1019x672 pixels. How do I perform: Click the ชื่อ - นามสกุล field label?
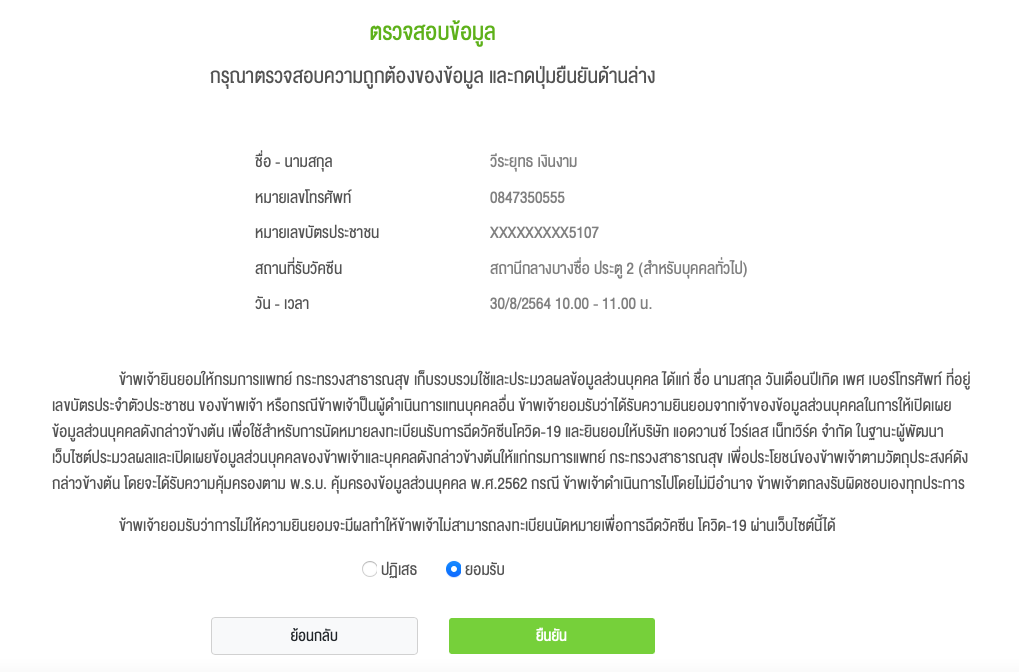[294, 161]
